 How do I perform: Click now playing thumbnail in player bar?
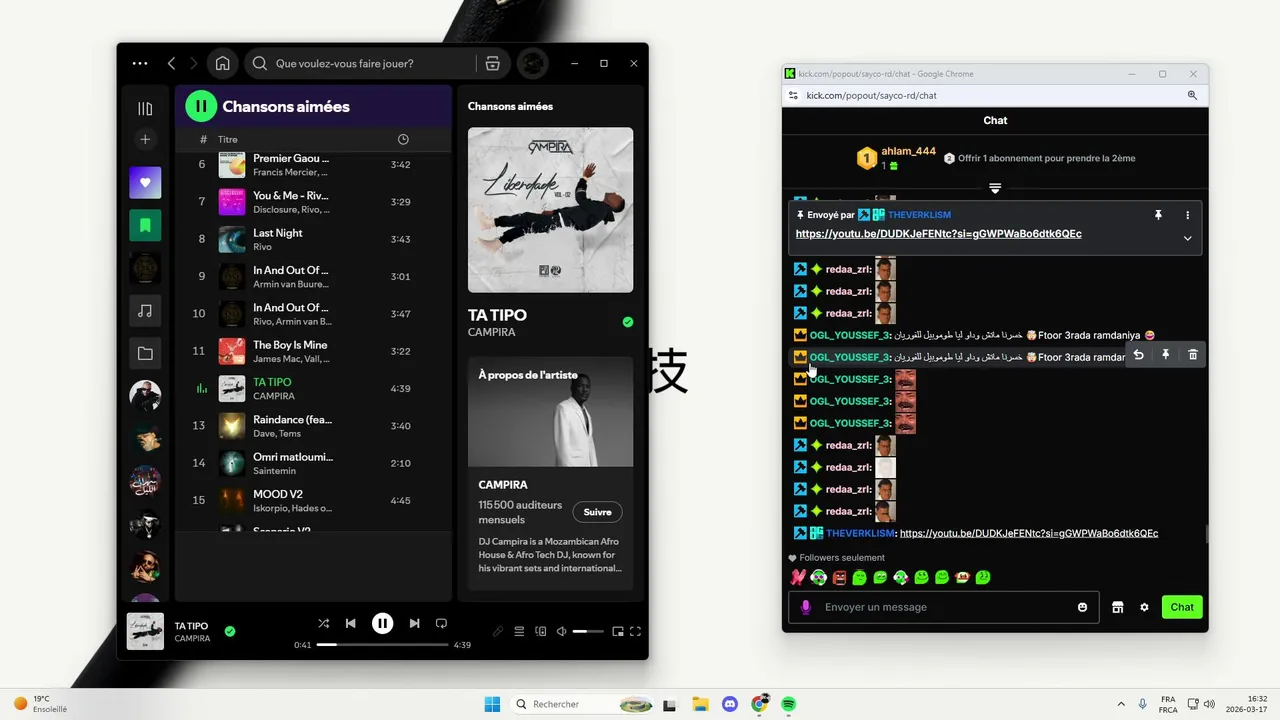[145, 631]
